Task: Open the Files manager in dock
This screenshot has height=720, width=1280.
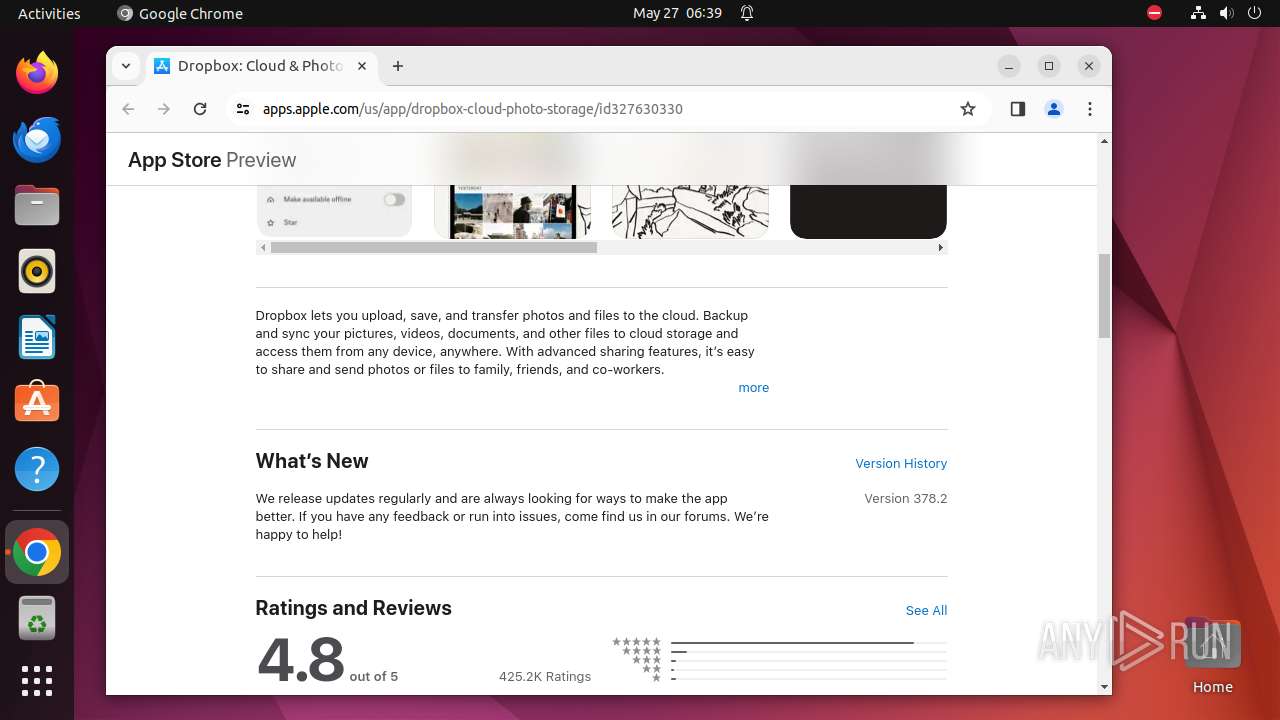Action: (37, 205)
